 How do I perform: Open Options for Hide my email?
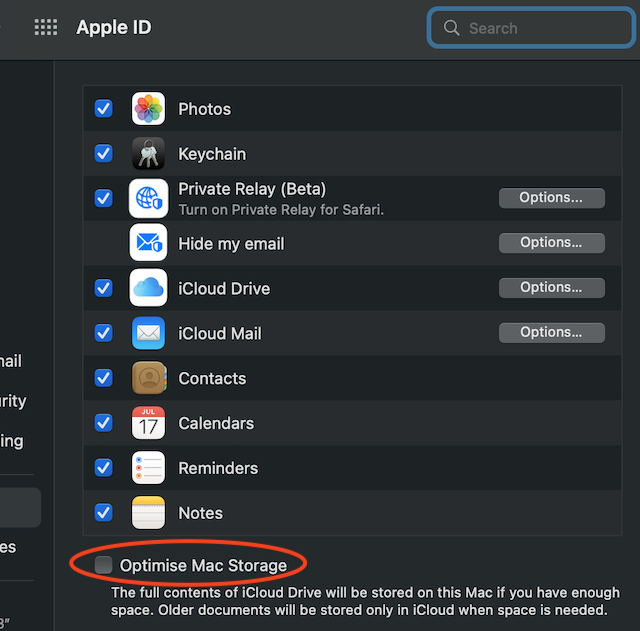pos(551,243)
